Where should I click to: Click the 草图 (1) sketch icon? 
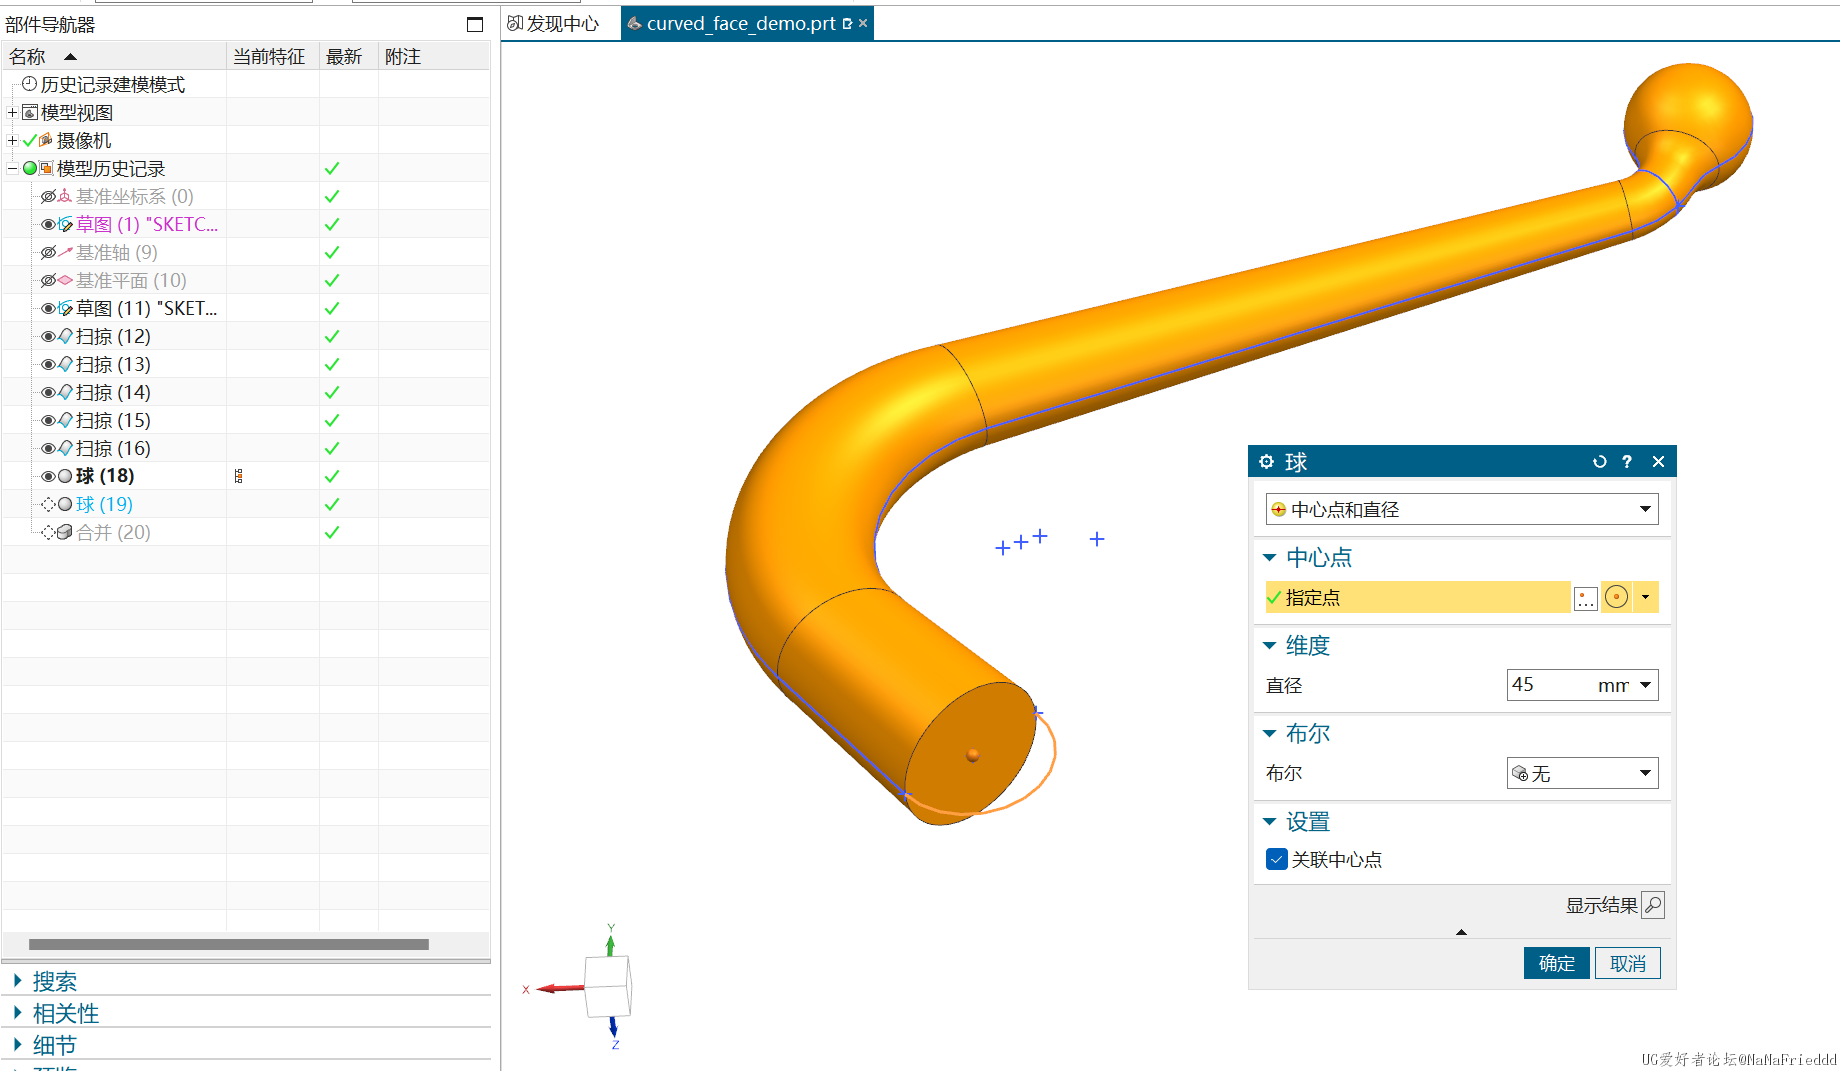coord(65,224)
